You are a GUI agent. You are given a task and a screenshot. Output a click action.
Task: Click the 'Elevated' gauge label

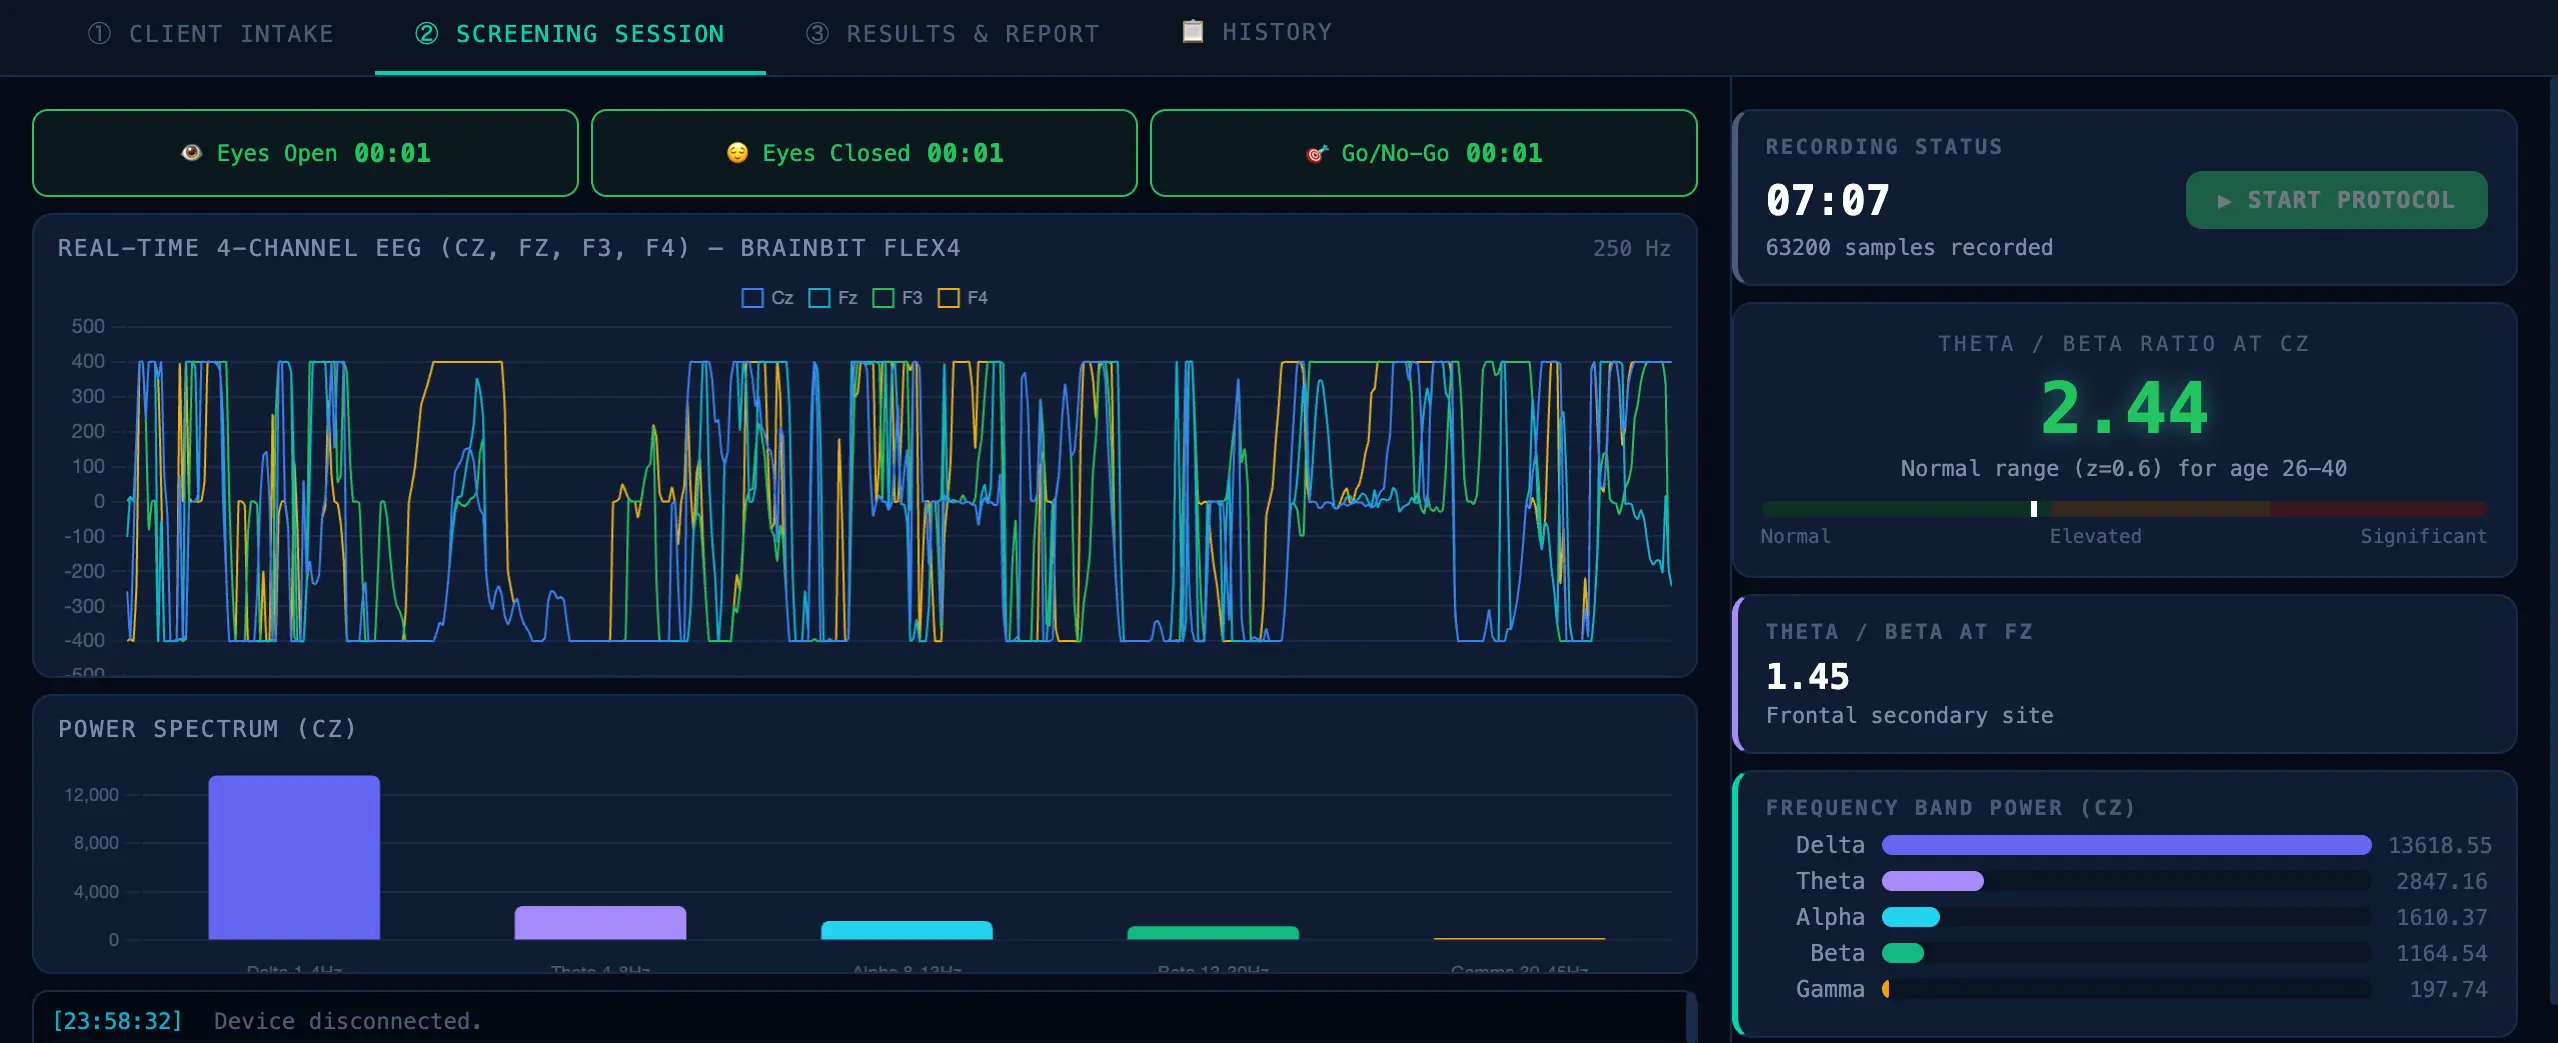click(x=2095, y=536)
